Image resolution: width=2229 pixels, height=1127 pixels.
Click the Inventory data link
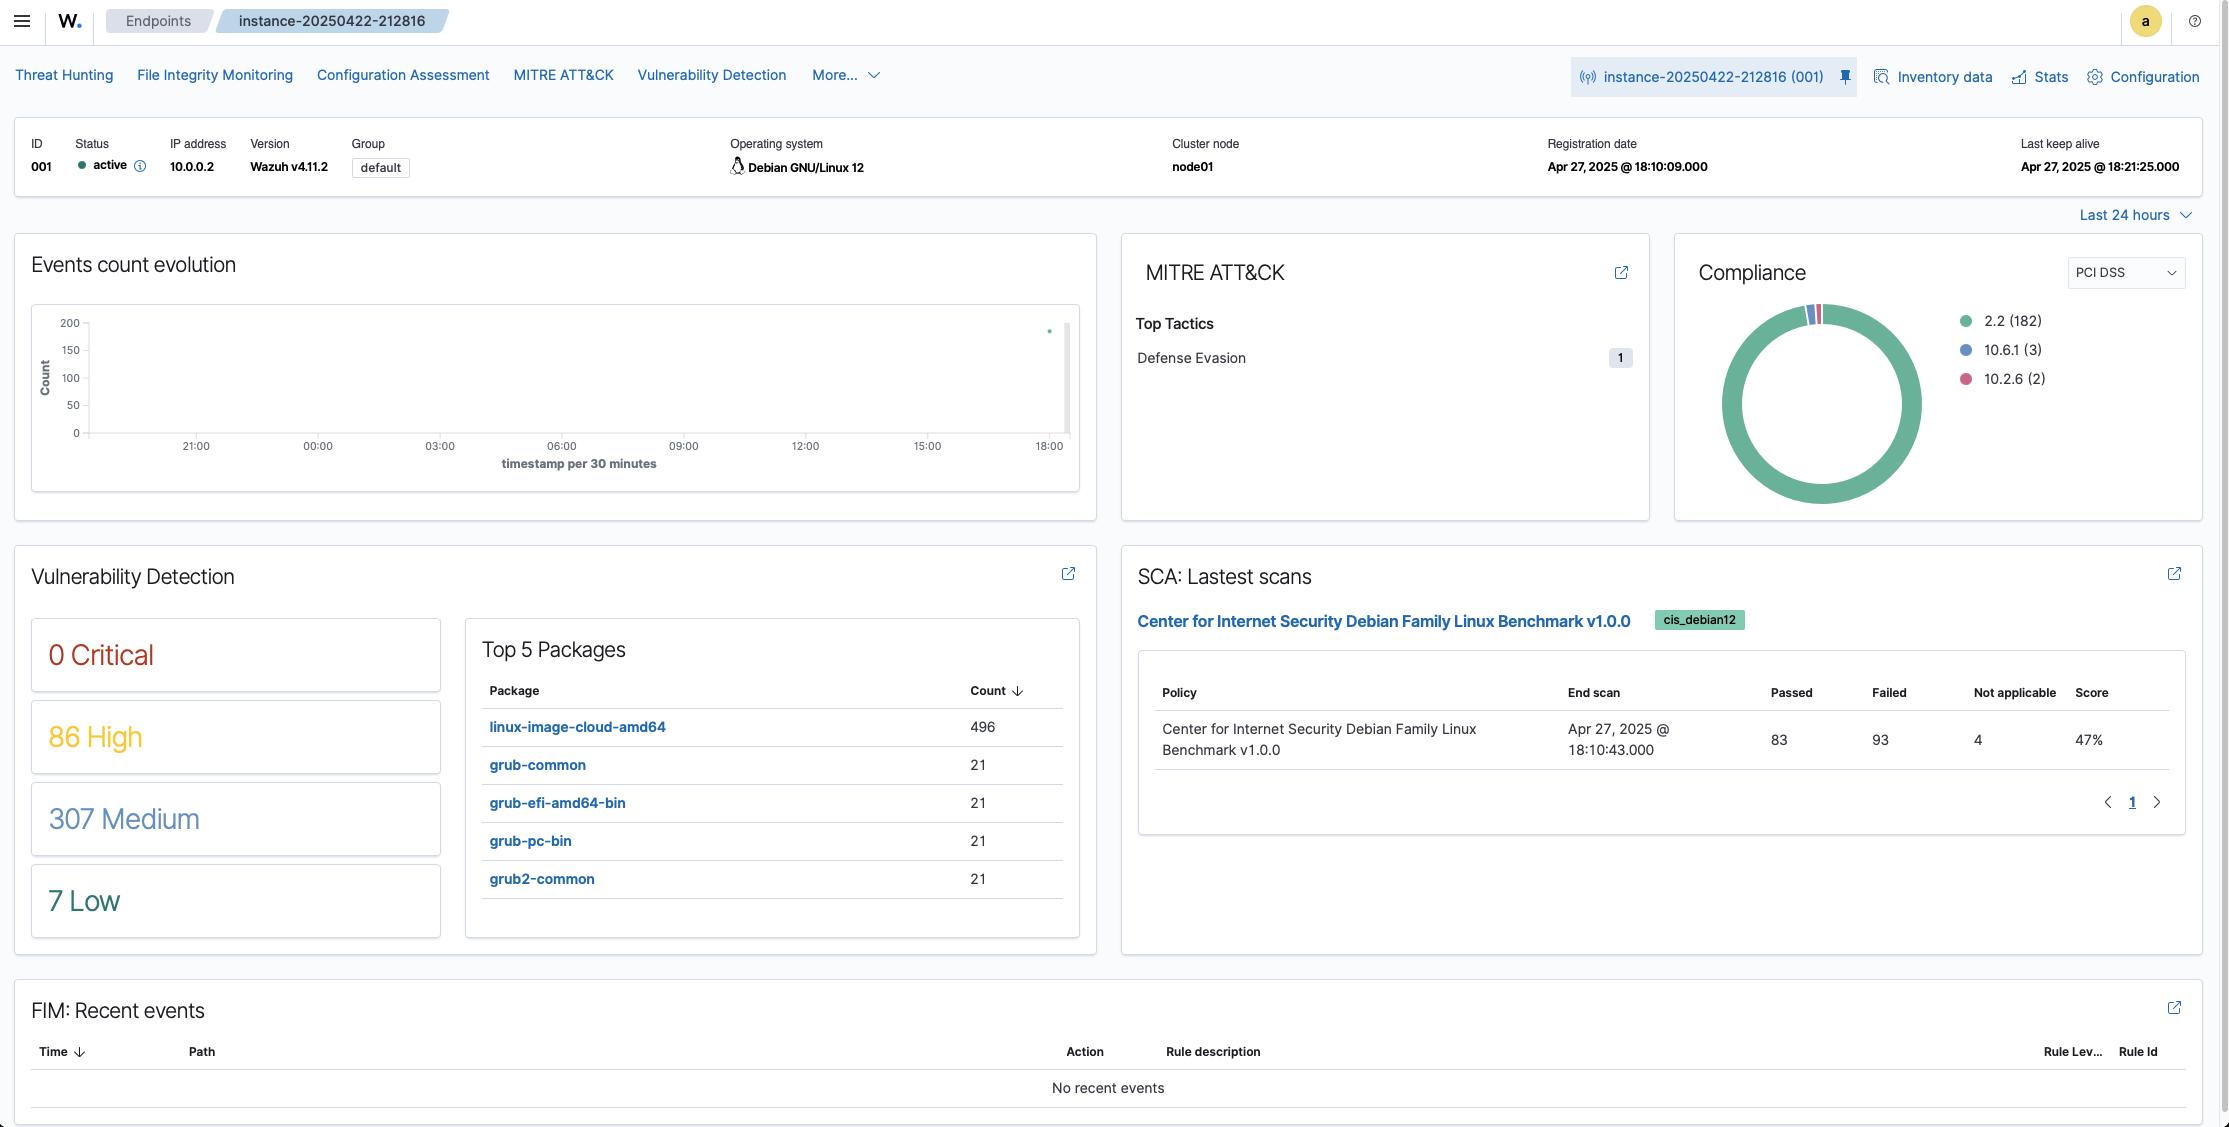pyautogui.click(x=1944, y=77)
